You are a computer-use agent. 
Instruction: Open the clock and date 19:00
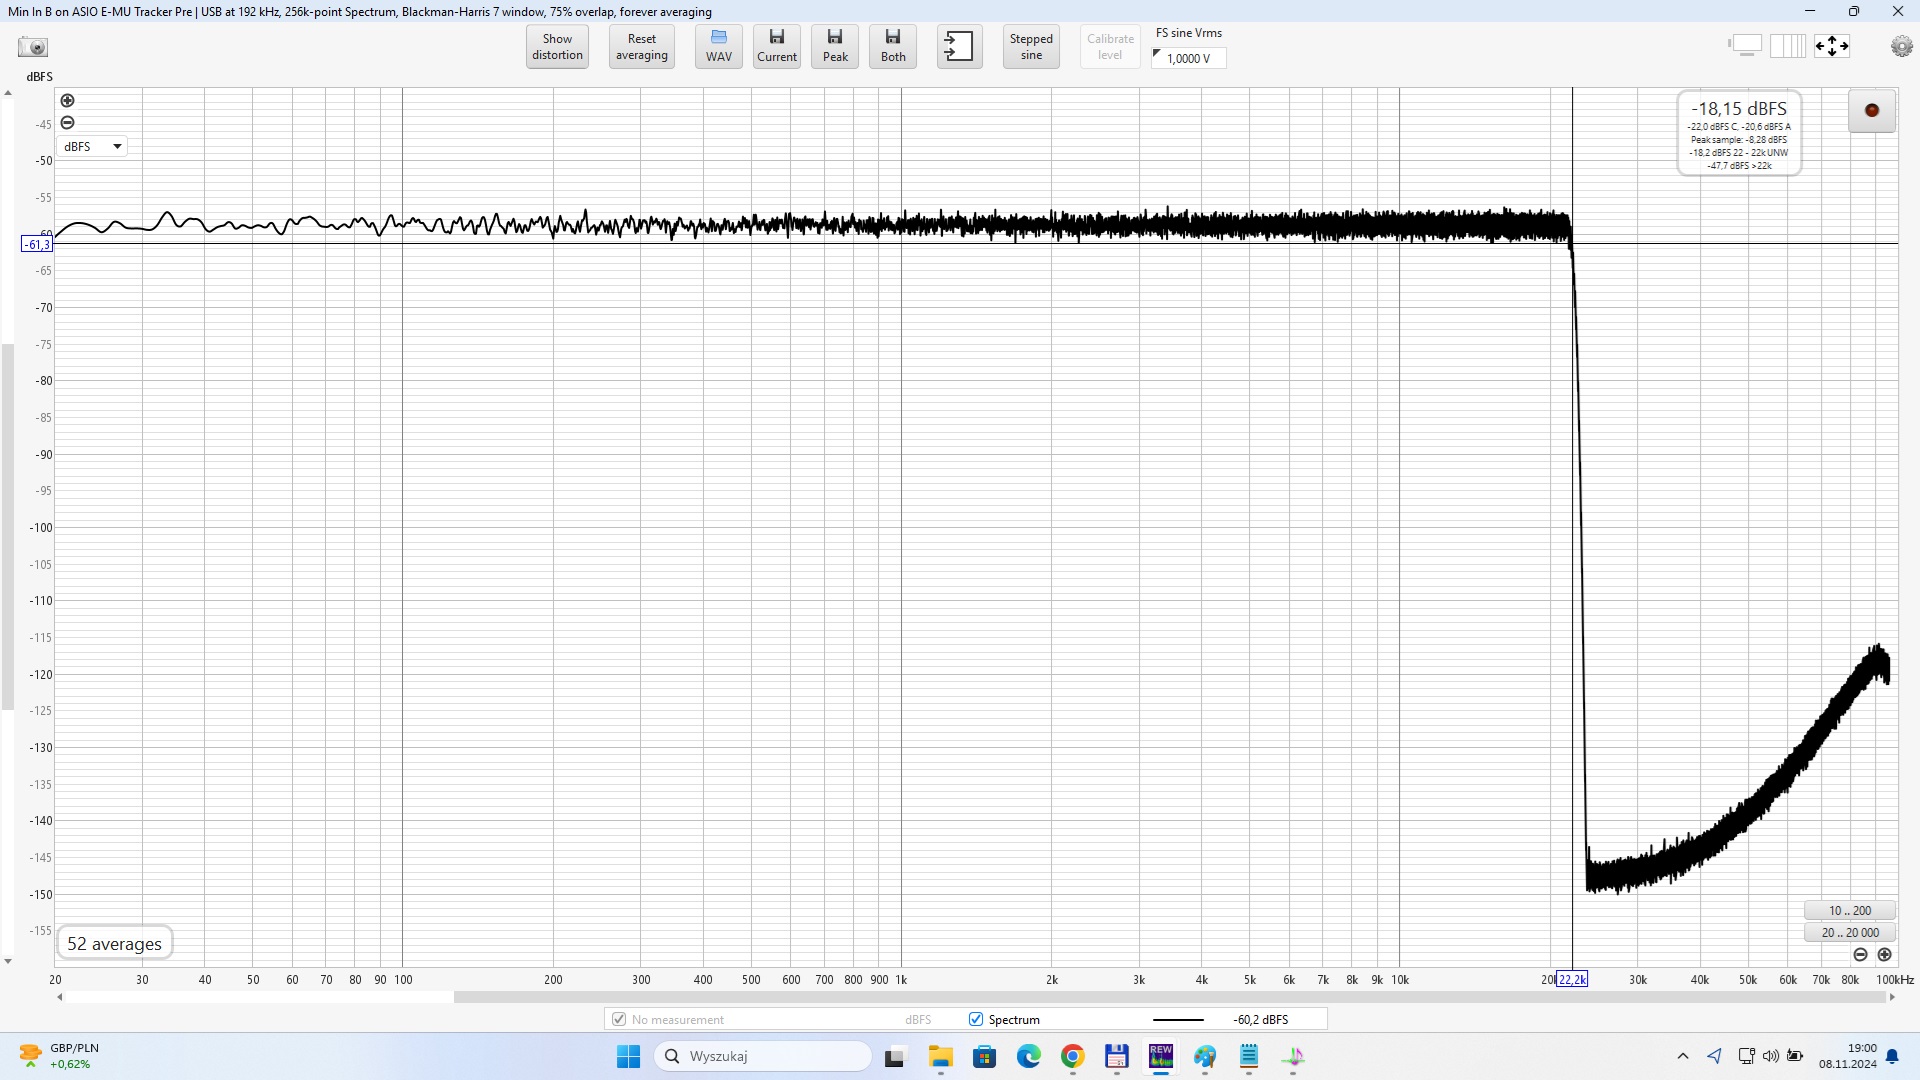[x=1847, y=1056]
